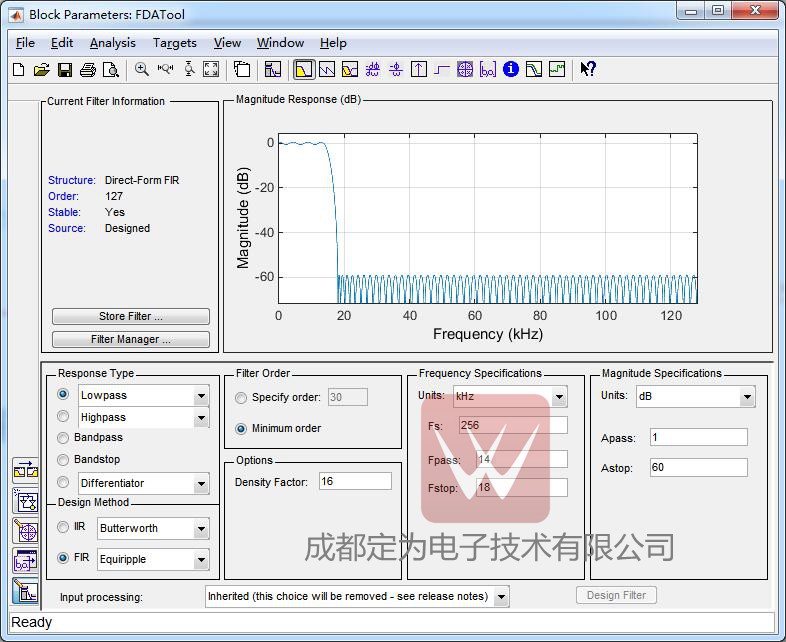Click the Fs sampling frequency field
Screen dimensions: 786x642
pyautogui.click(x=513, y=425)
